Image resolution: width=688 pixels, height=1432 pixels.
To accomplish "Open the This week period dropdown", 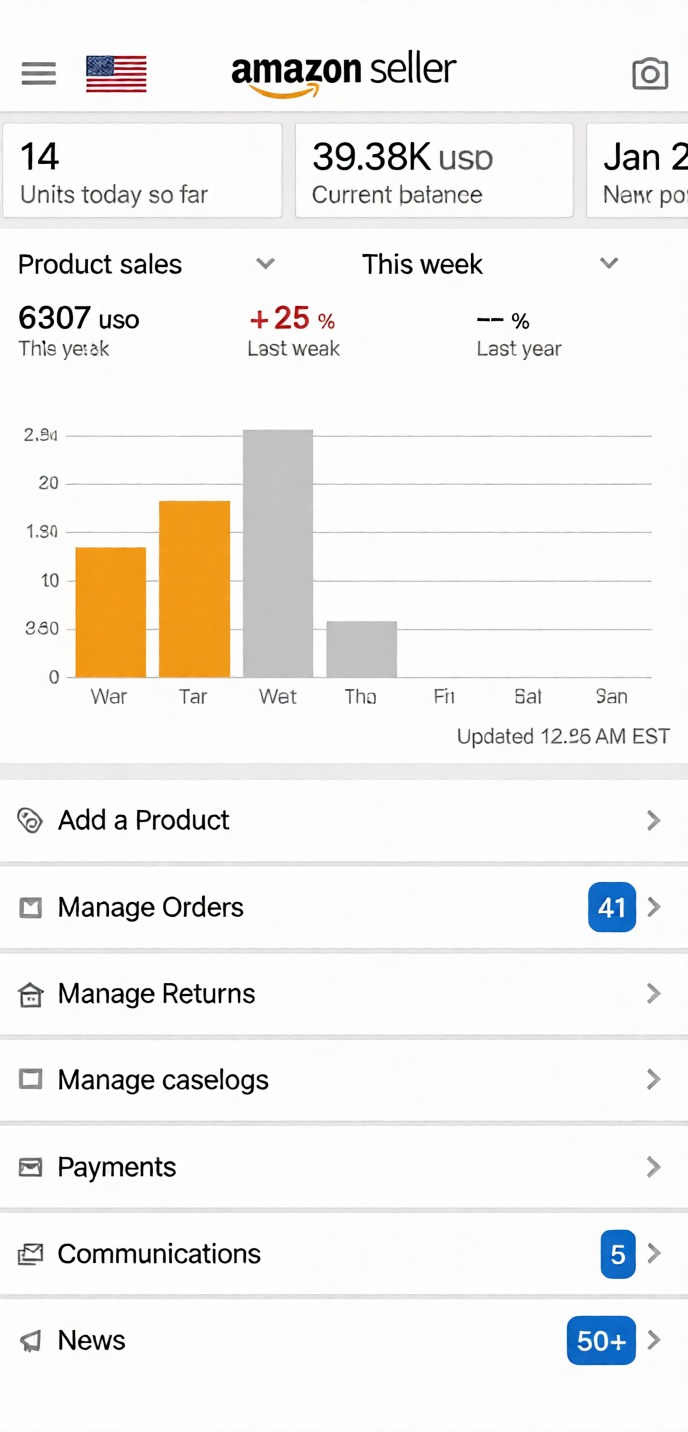I will [608, 264].
